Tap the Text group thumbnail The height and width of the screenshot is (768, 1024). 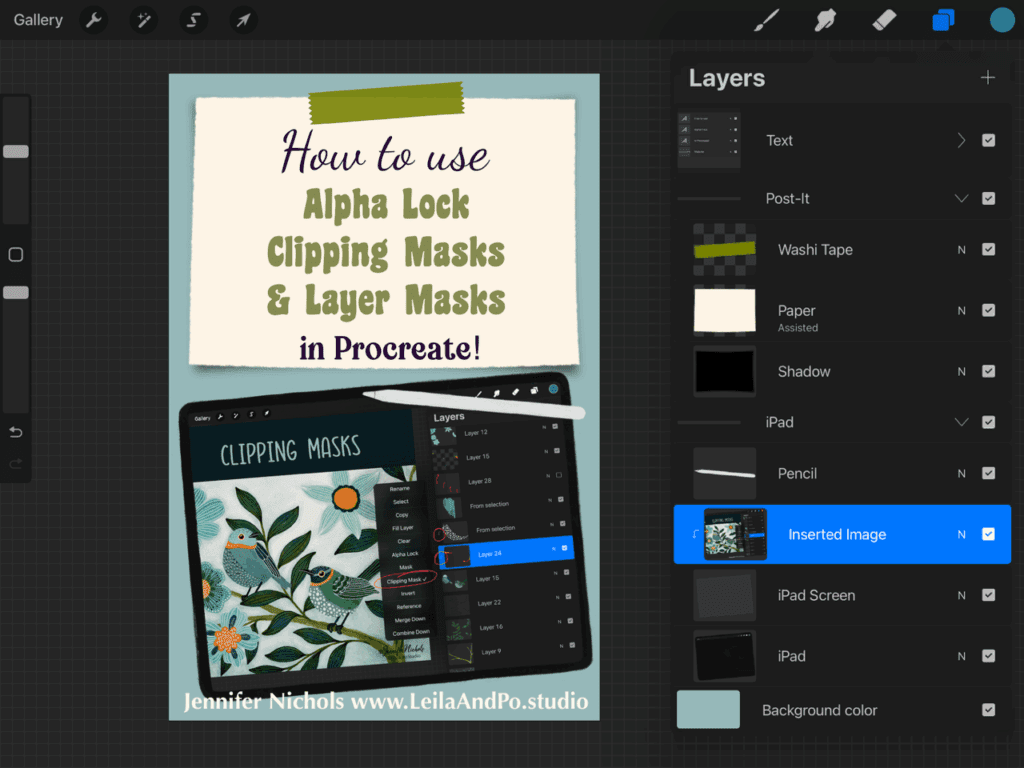(x=709, y=140)
